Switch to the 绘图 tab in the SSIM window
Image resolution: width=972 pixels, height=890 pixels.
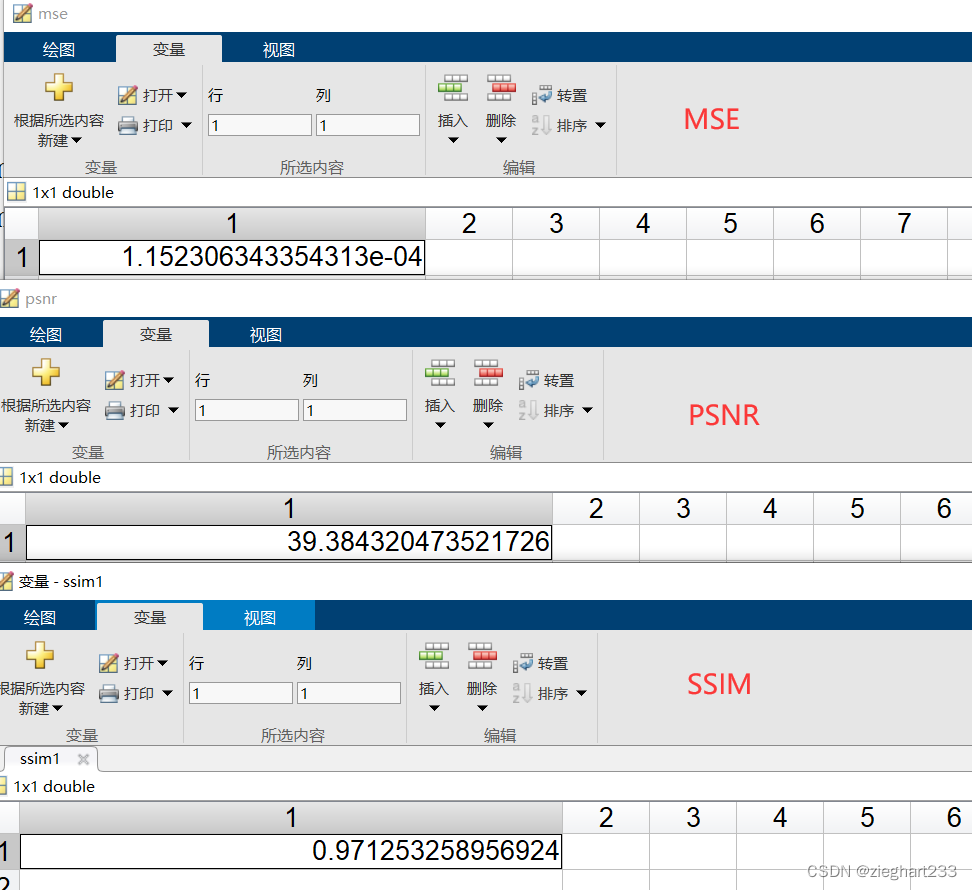click(x=40, y=616)
